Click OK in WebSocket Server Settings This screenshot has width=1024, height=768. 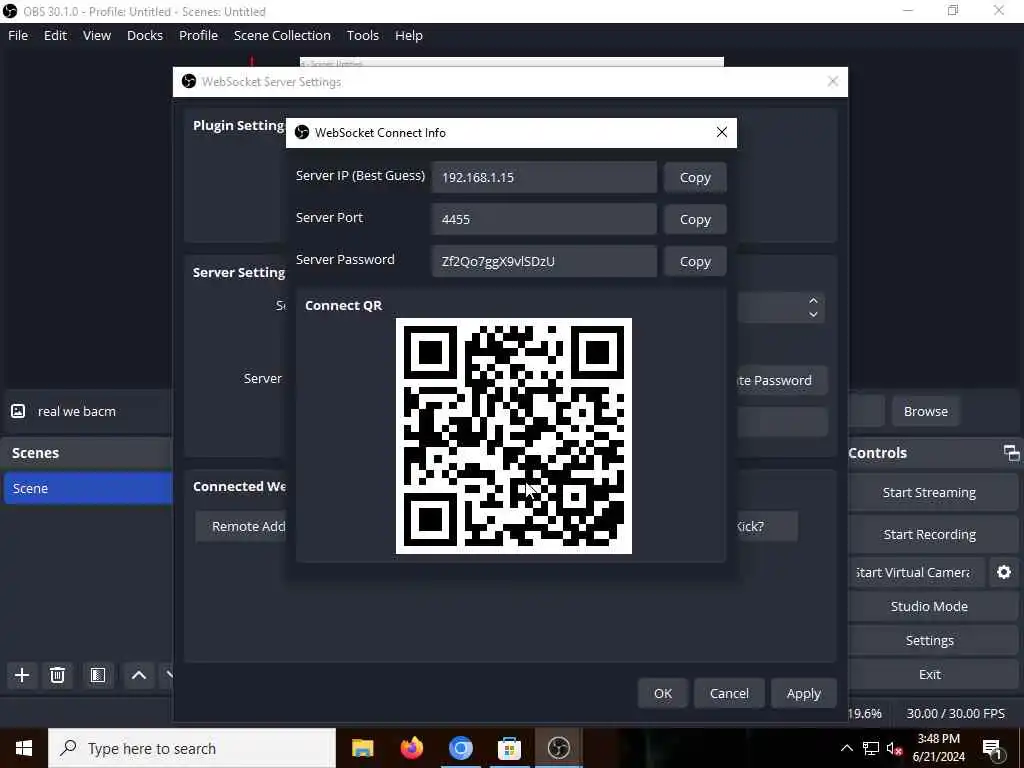[x=663, y=694]
